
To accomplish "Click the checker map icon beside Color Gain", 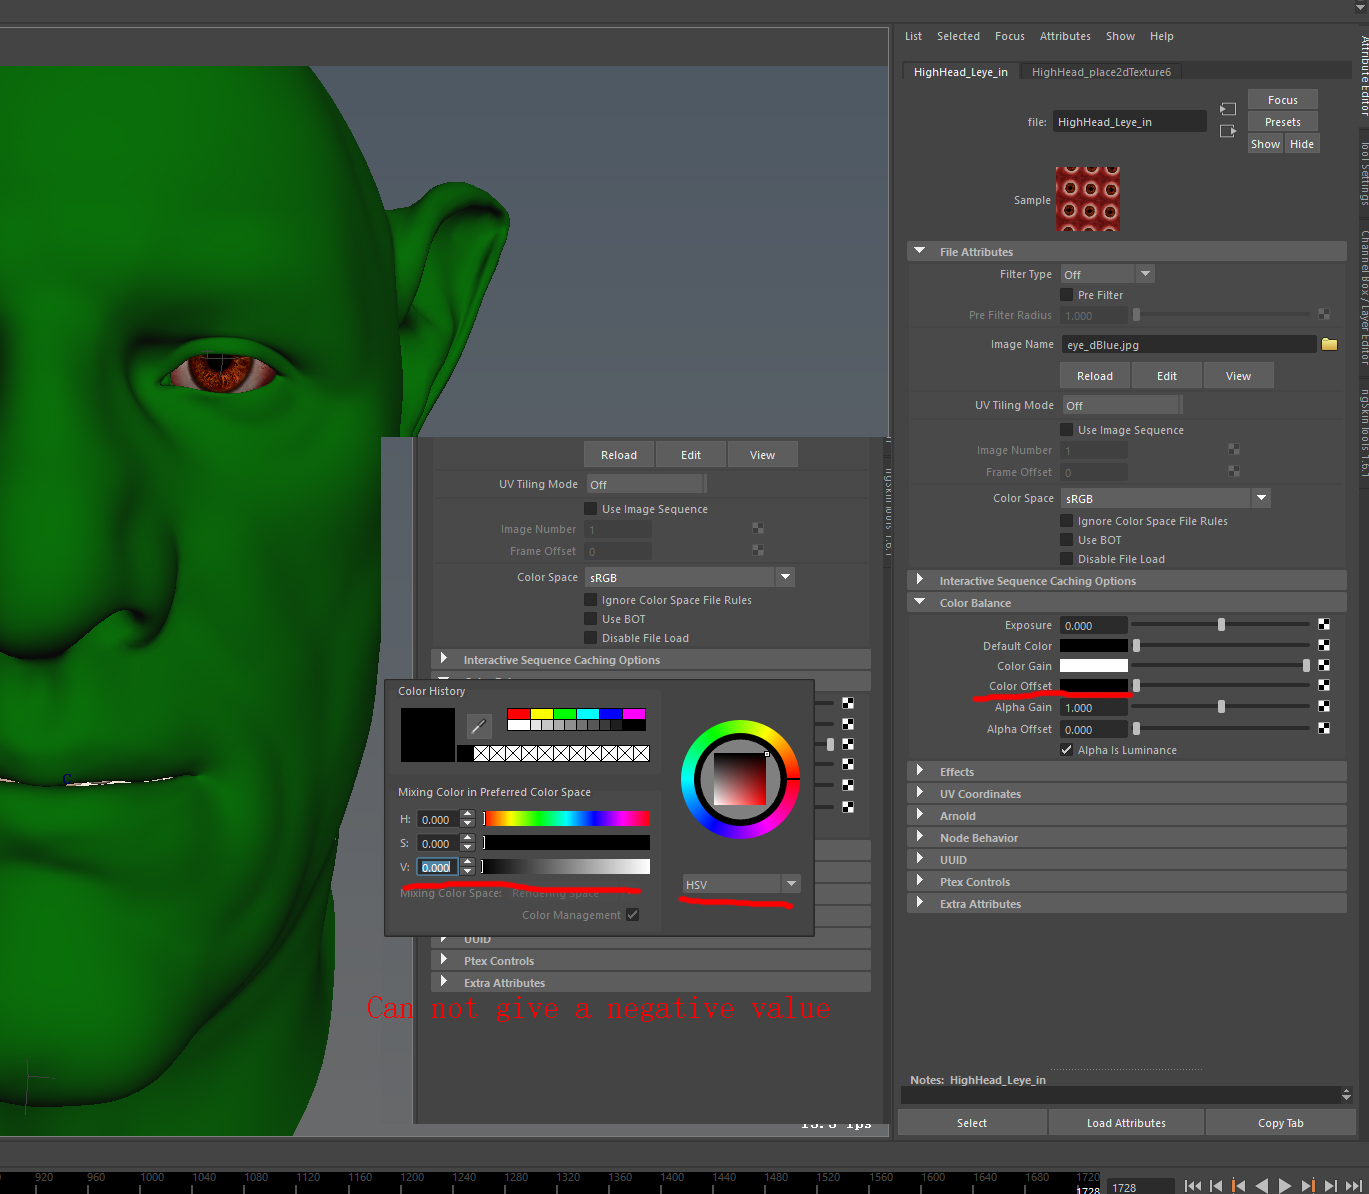I will (x=1323, y=665).
